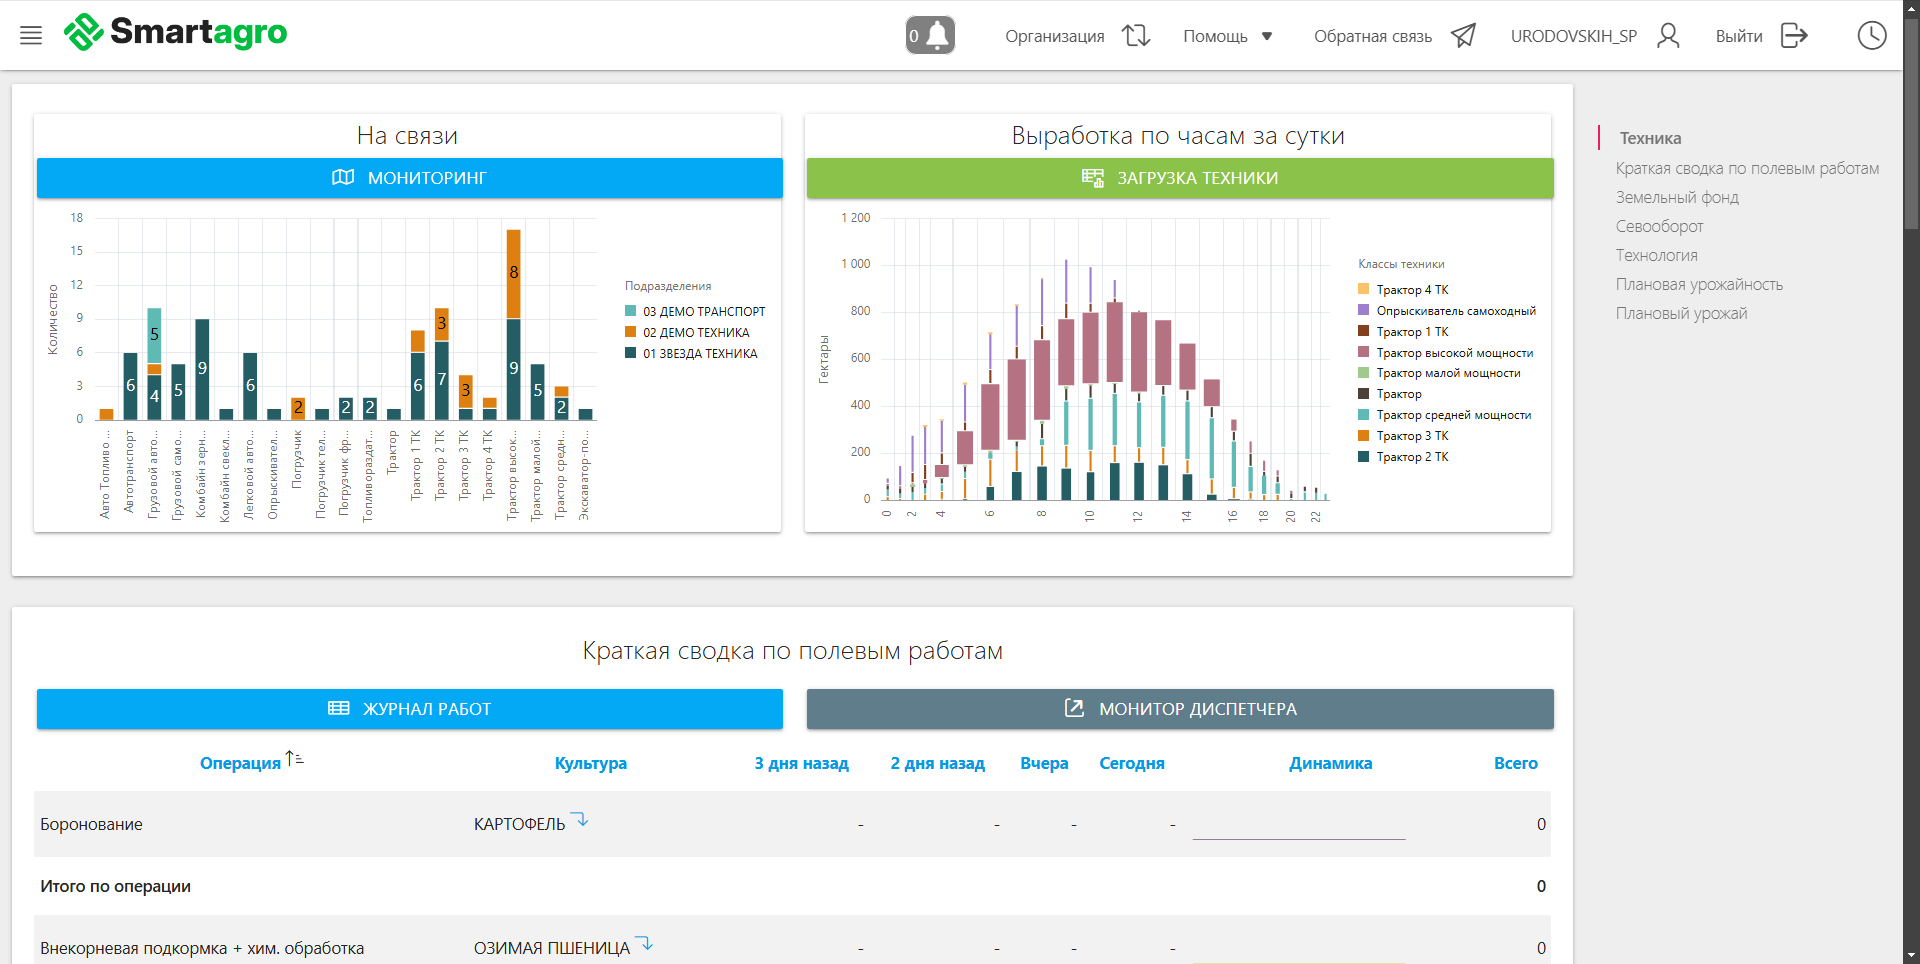
Task: Sort table by Операция column header
Action: pyautogui.click(x=241, y=763)
